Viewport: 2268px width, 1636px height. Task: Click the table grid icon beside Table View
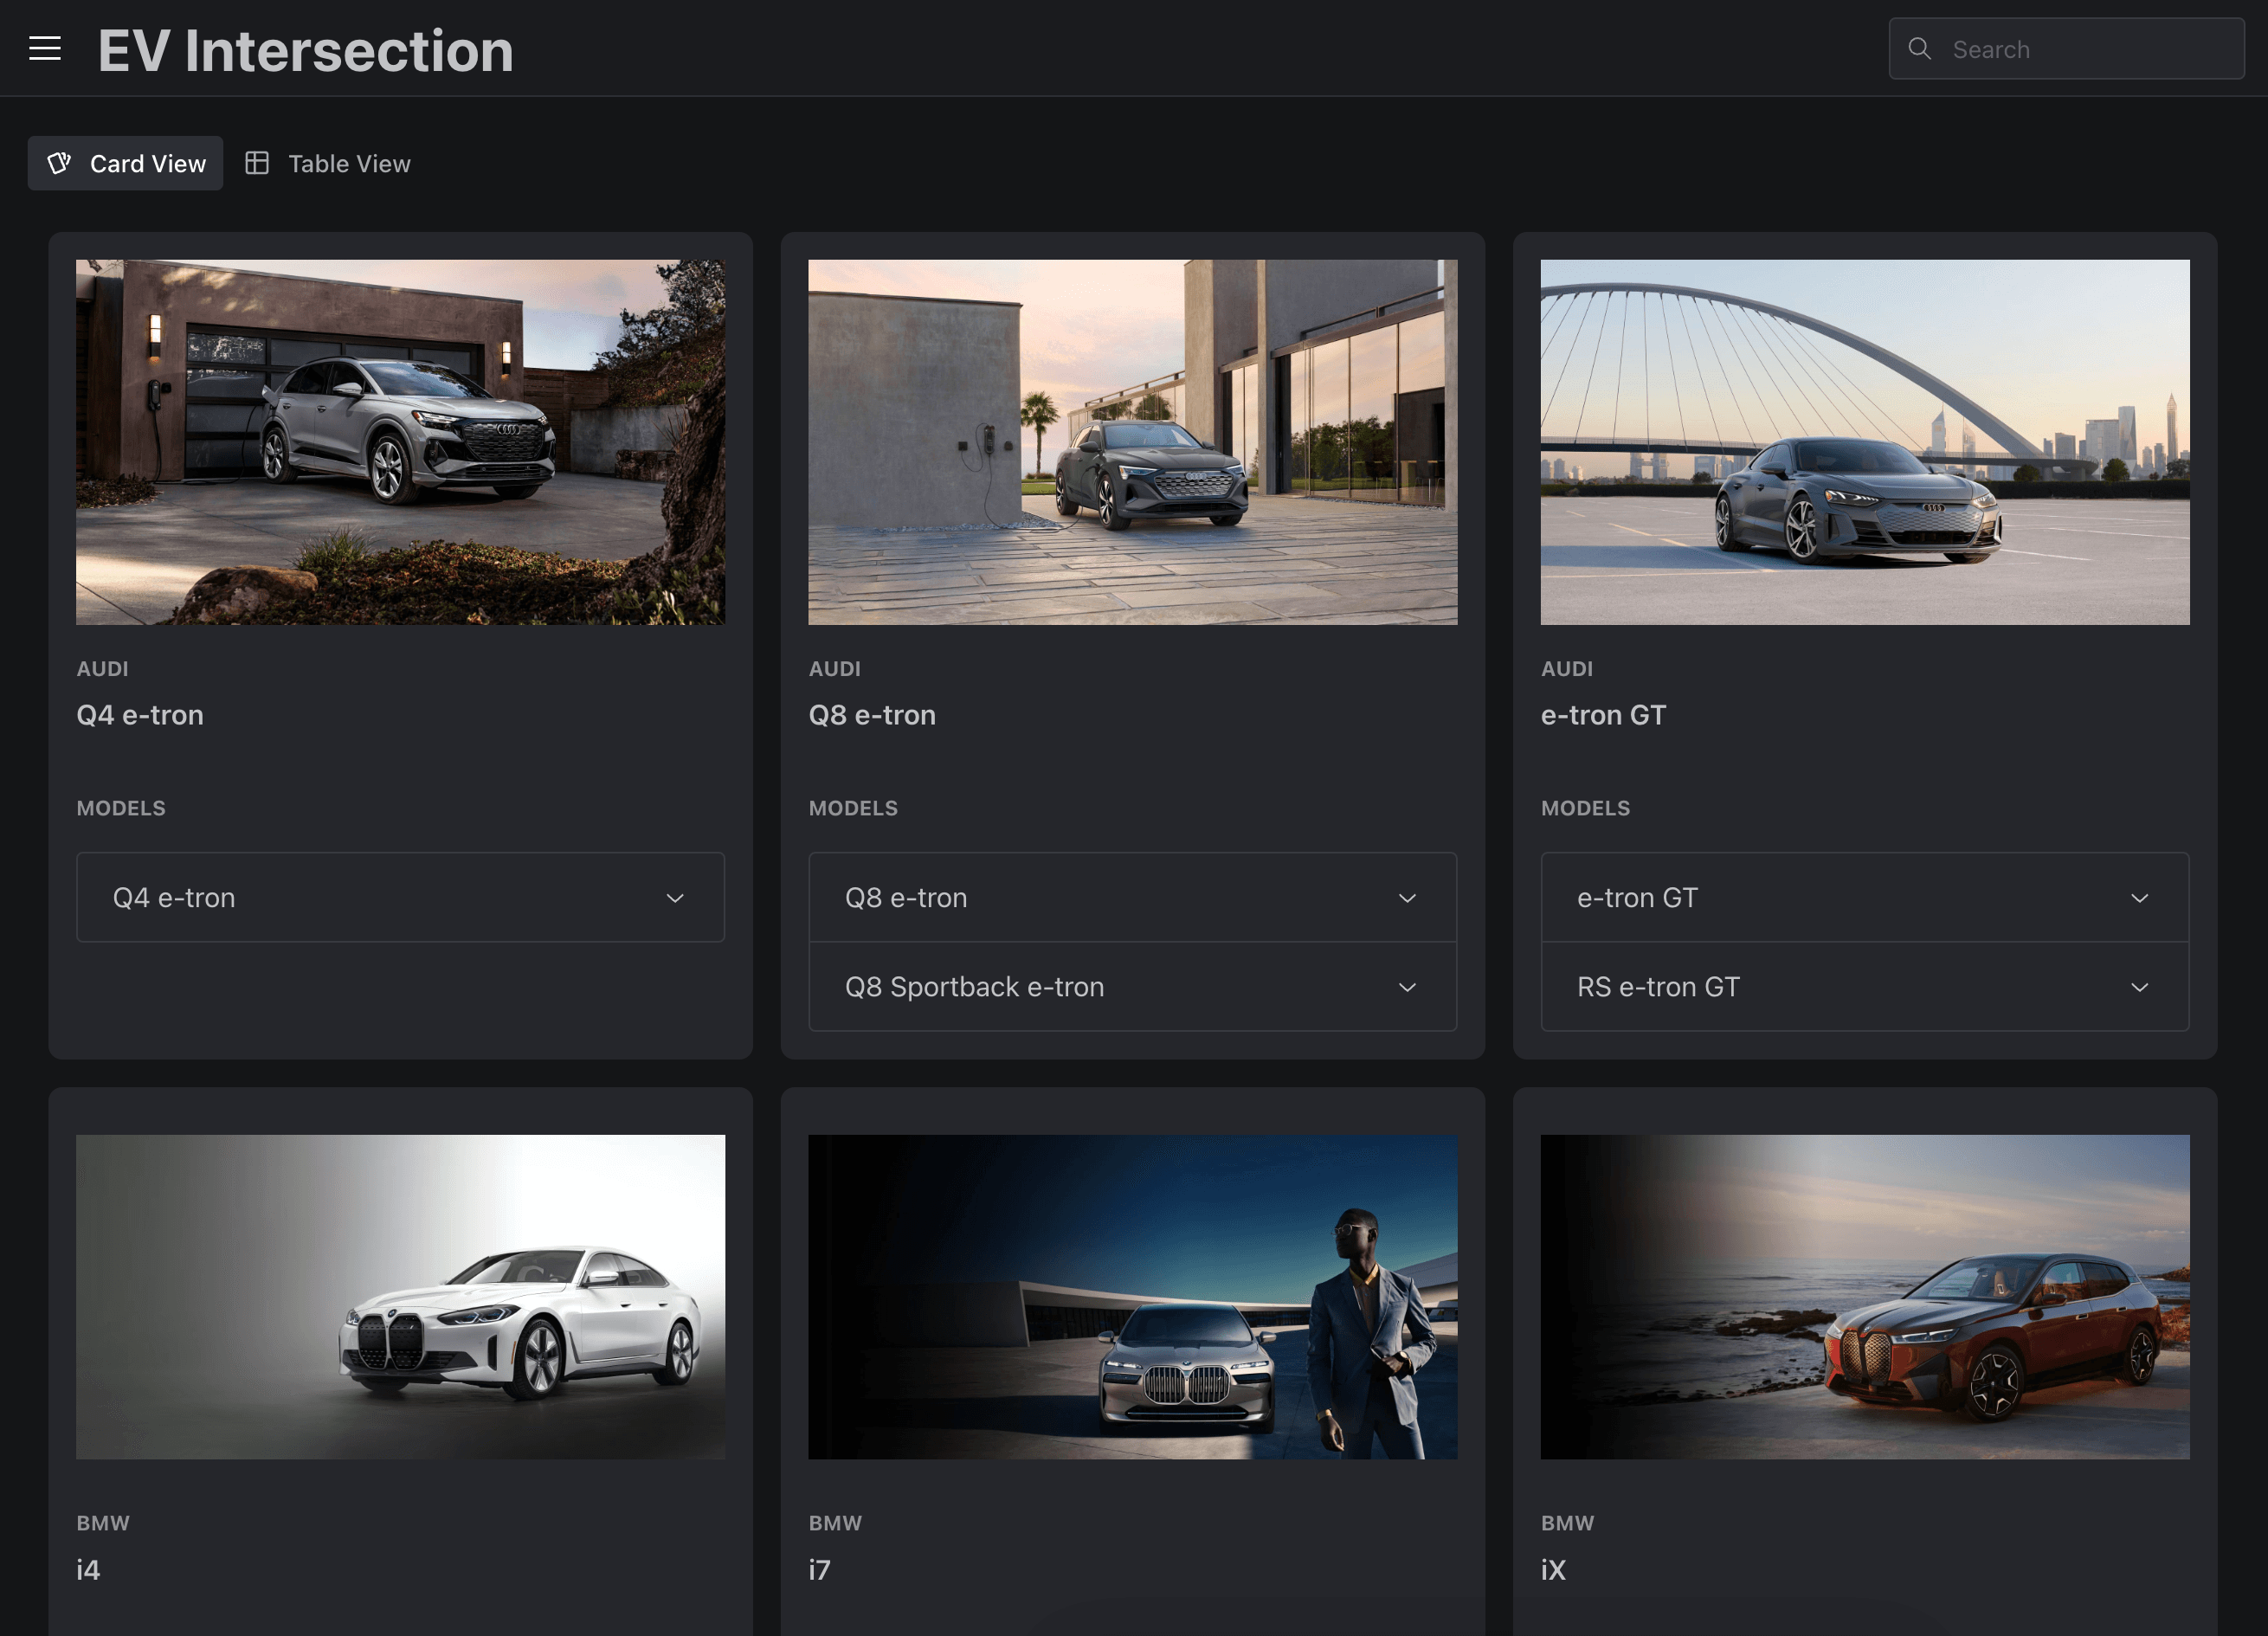coord(257,163)
